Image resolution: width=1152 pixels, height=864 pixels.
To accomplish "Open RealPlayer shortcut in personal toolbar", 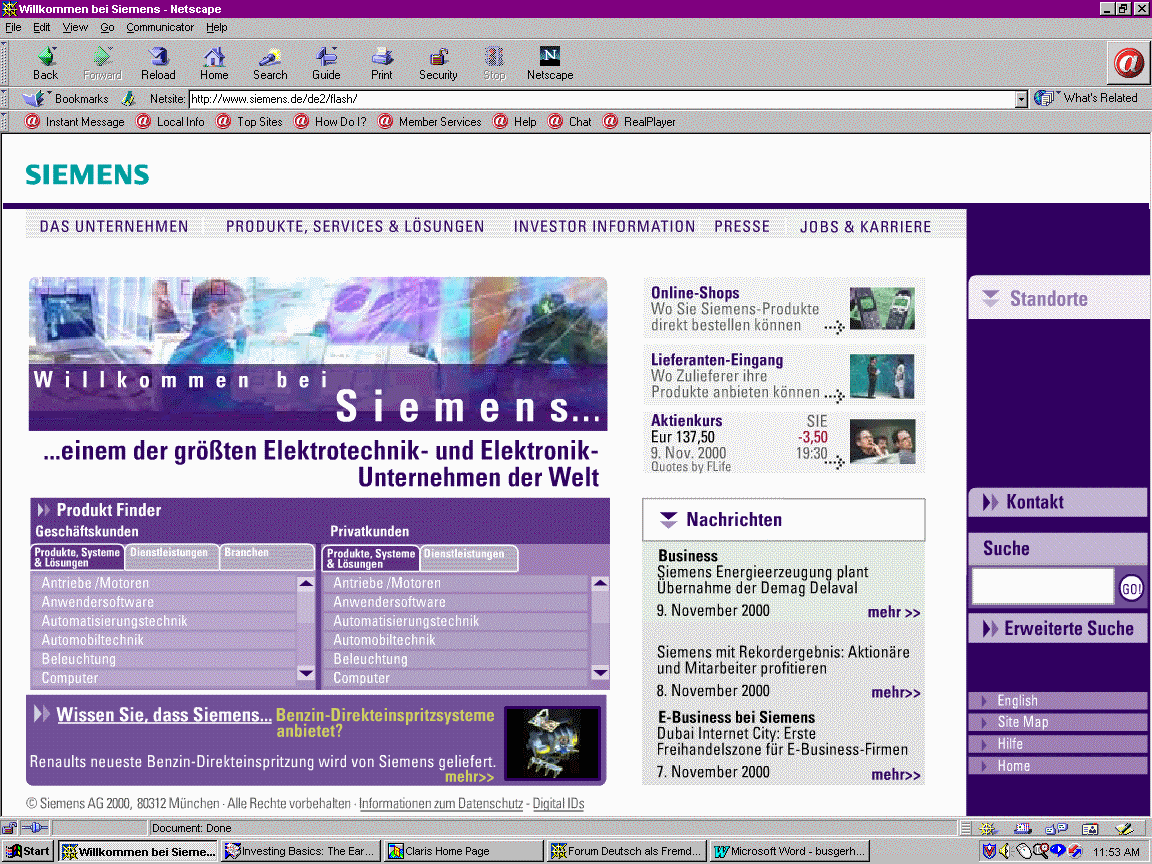I will 639,122.
